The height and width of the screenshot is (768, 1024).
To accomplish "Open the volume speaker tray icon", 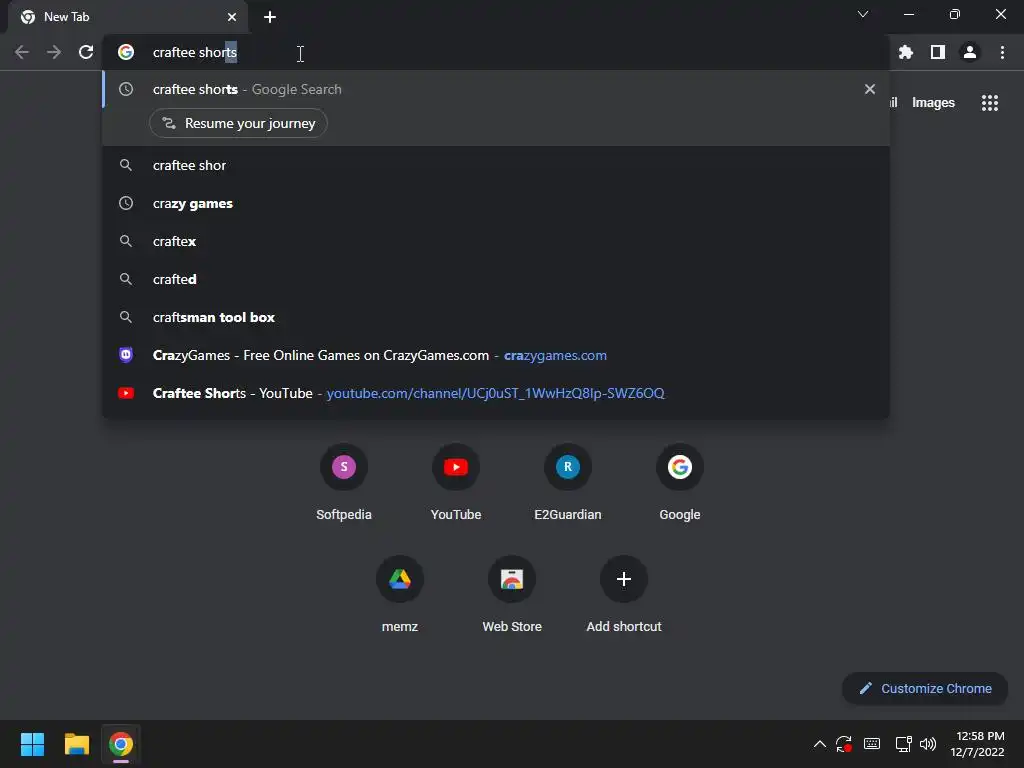I will tap(928, 744).
